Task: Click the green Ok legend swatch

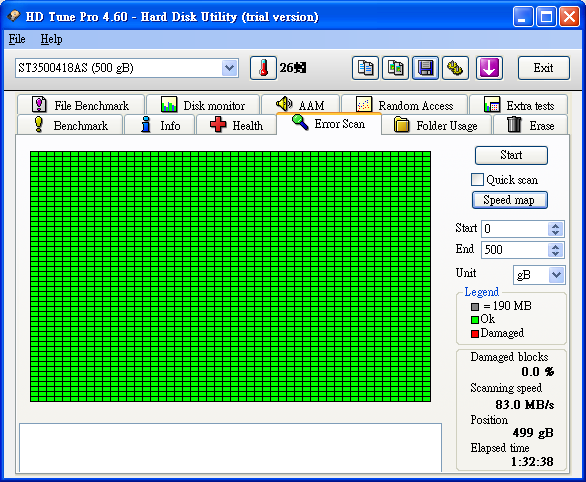Action: click(x=475, y=320)
